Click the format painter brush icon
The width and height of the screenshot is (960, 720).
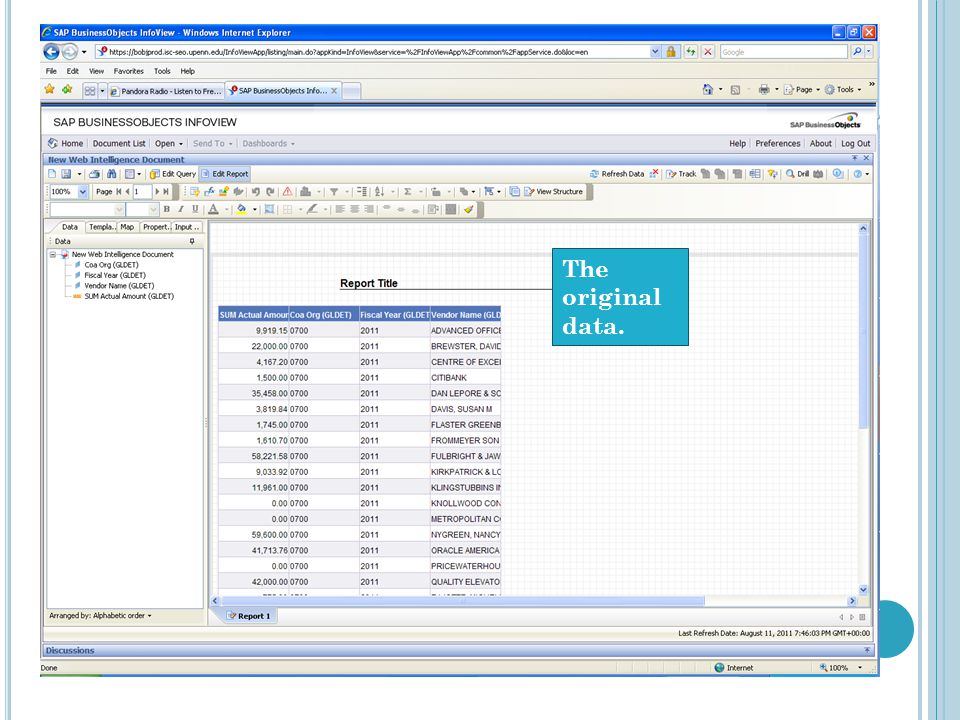(x=469, y=209)
